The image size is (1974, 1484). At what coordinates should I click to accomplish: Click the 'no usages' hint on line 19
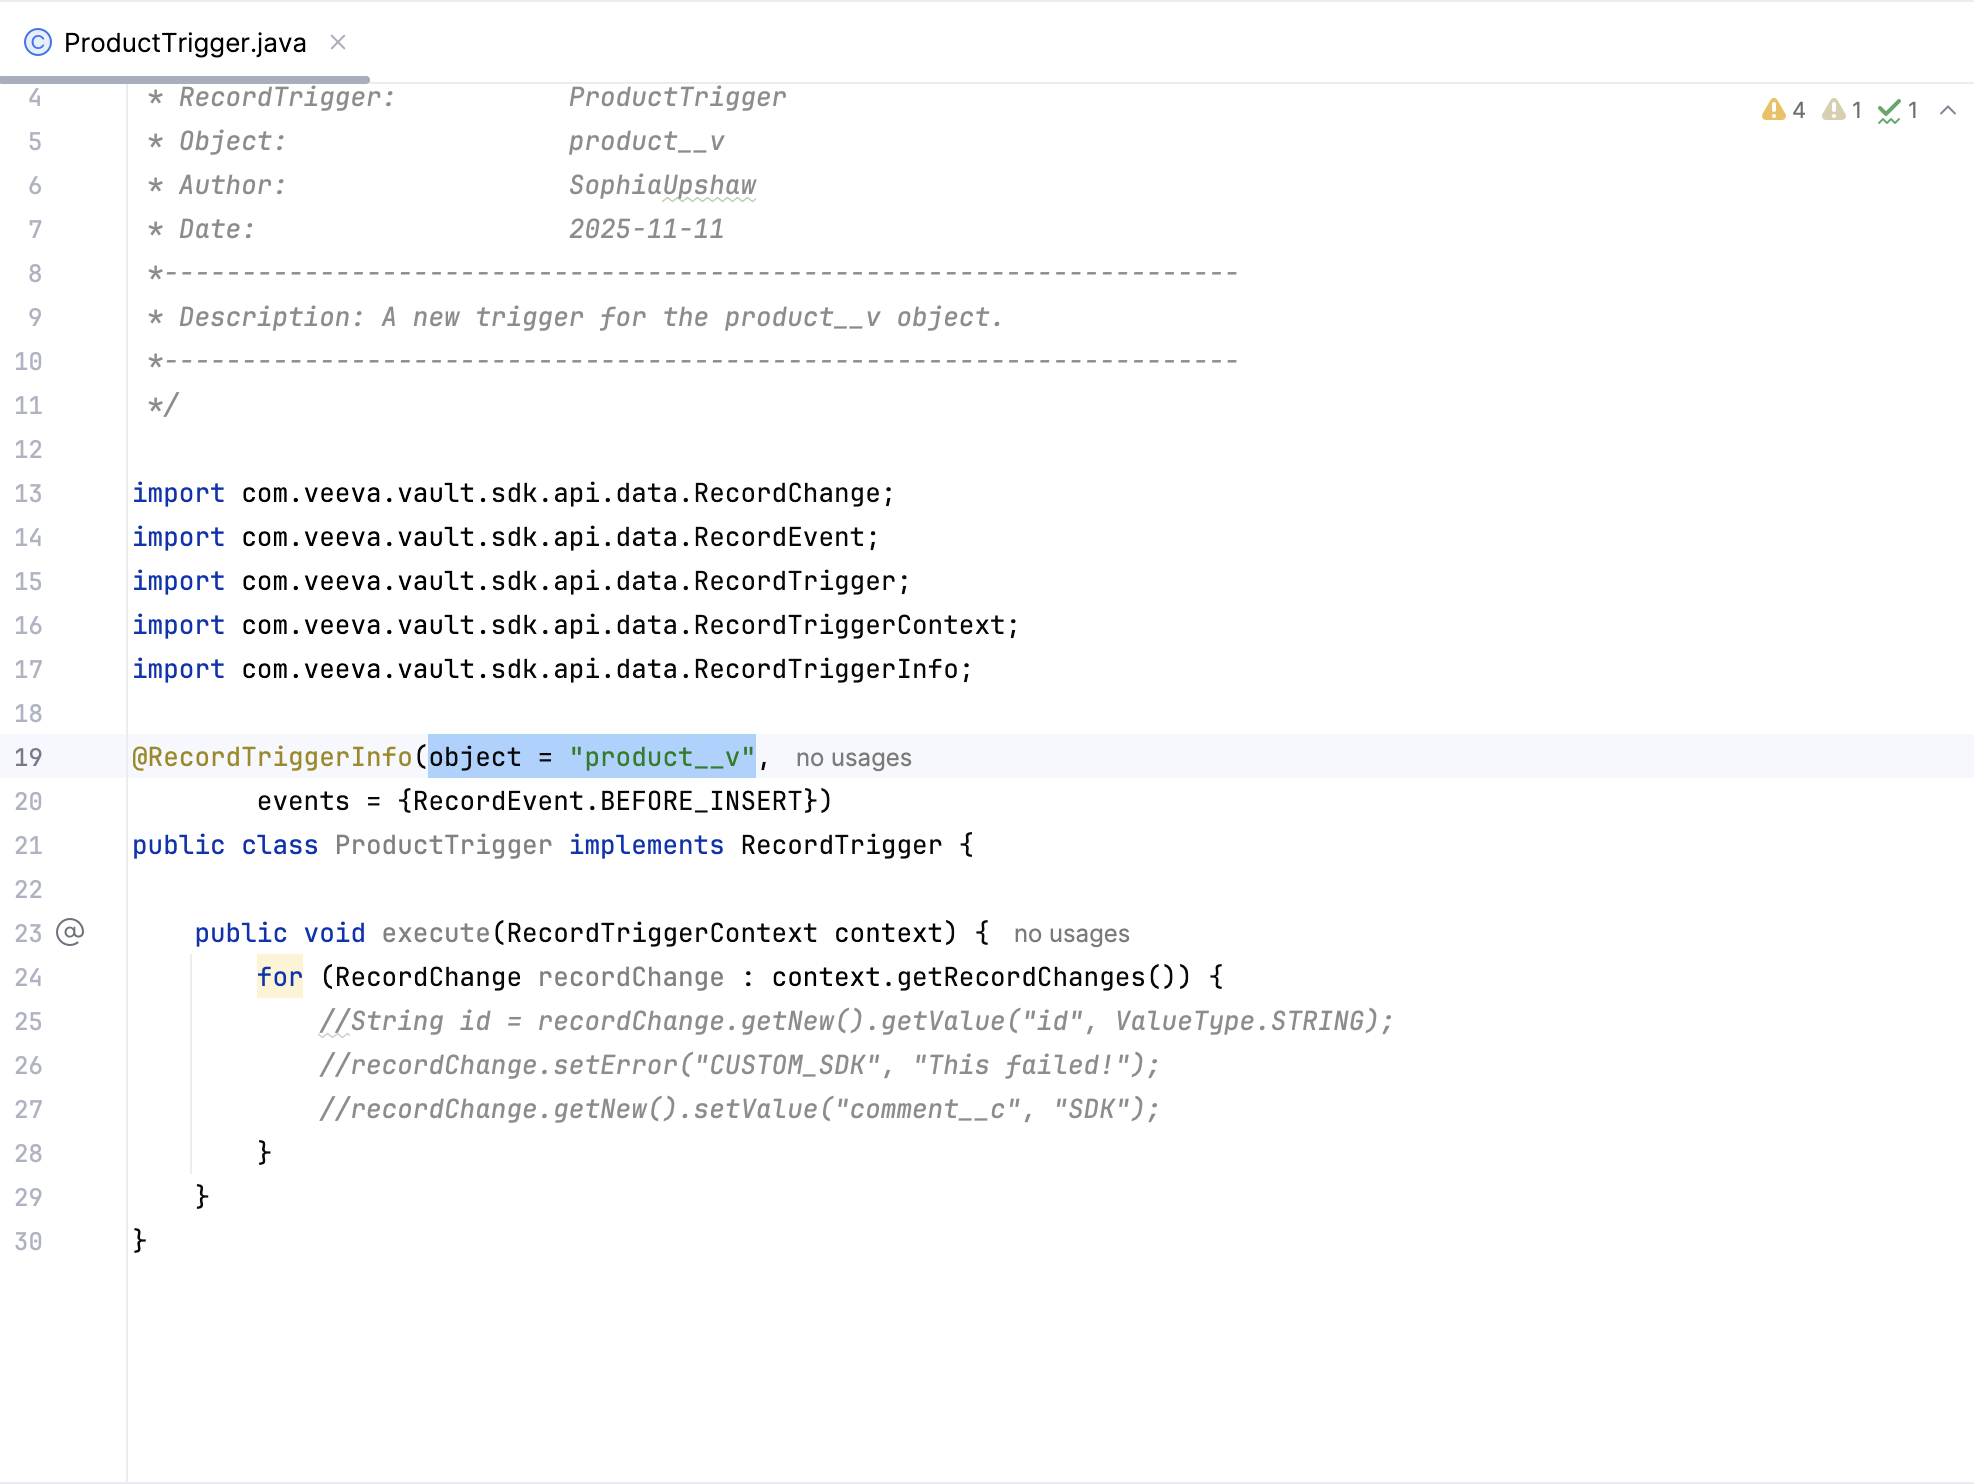[x=854, y=758]
